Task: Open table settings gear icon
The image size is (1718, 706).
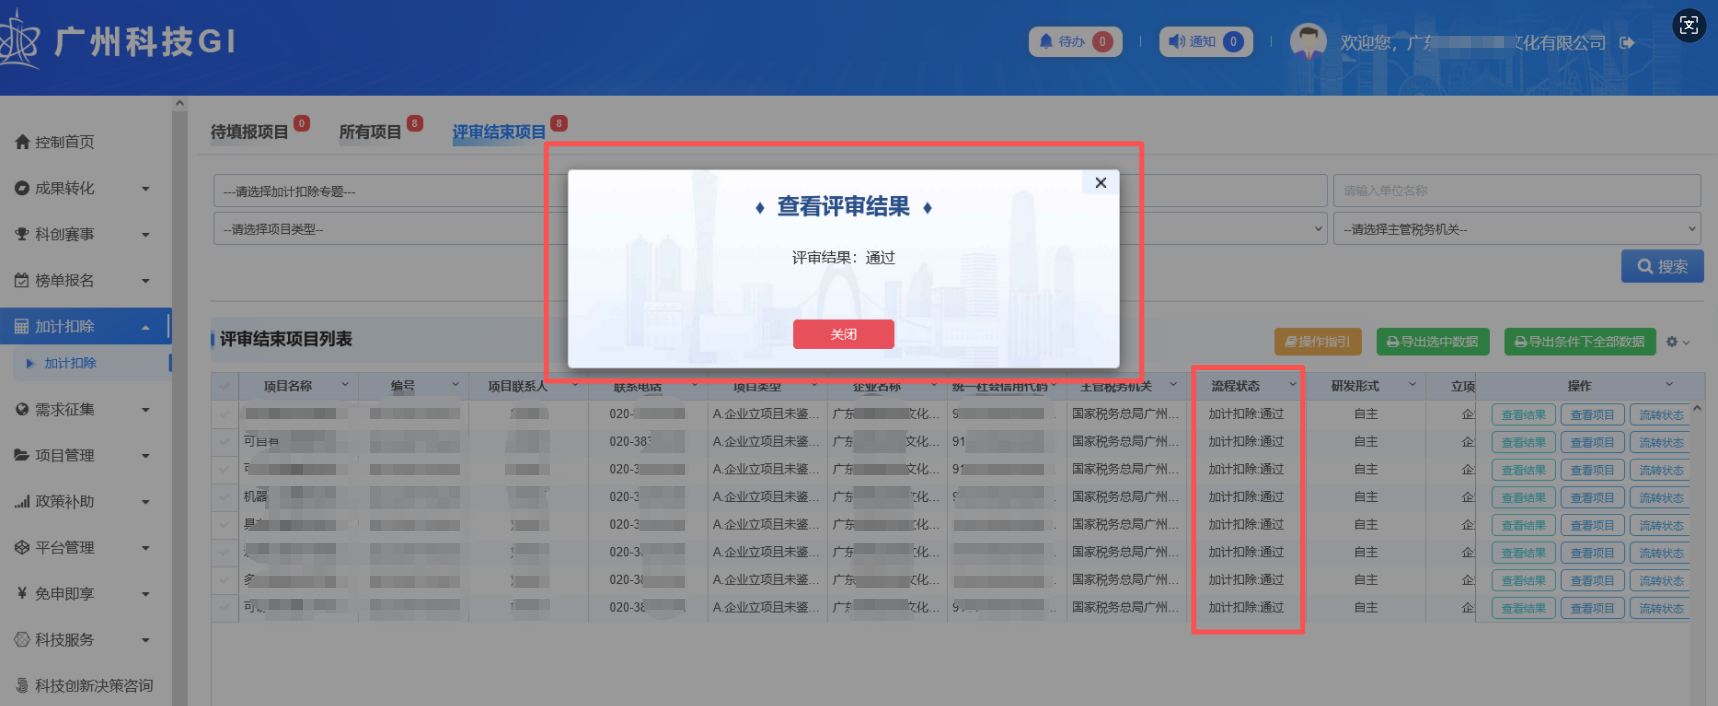Action: [1672, 342]
